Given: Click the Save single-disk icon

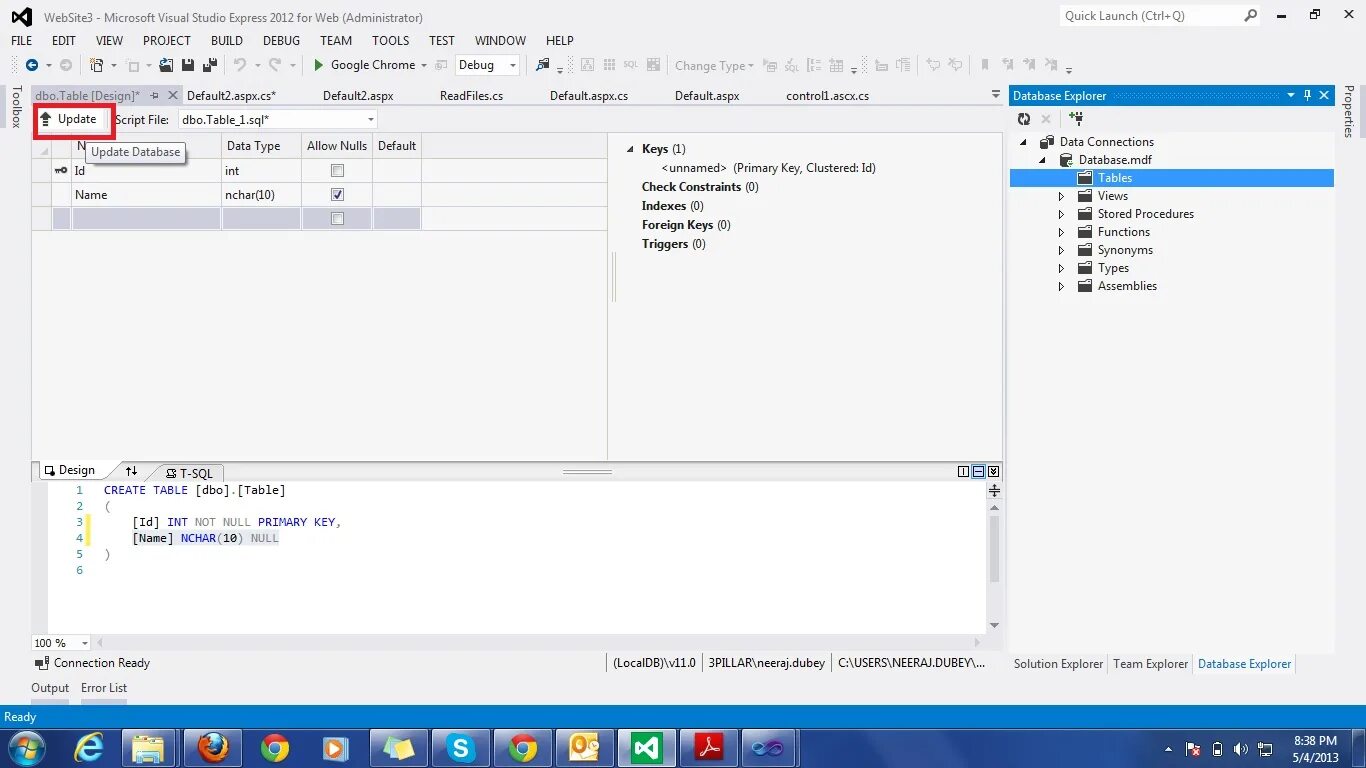Looking at the screenshot, I should (x=188, y=65).
